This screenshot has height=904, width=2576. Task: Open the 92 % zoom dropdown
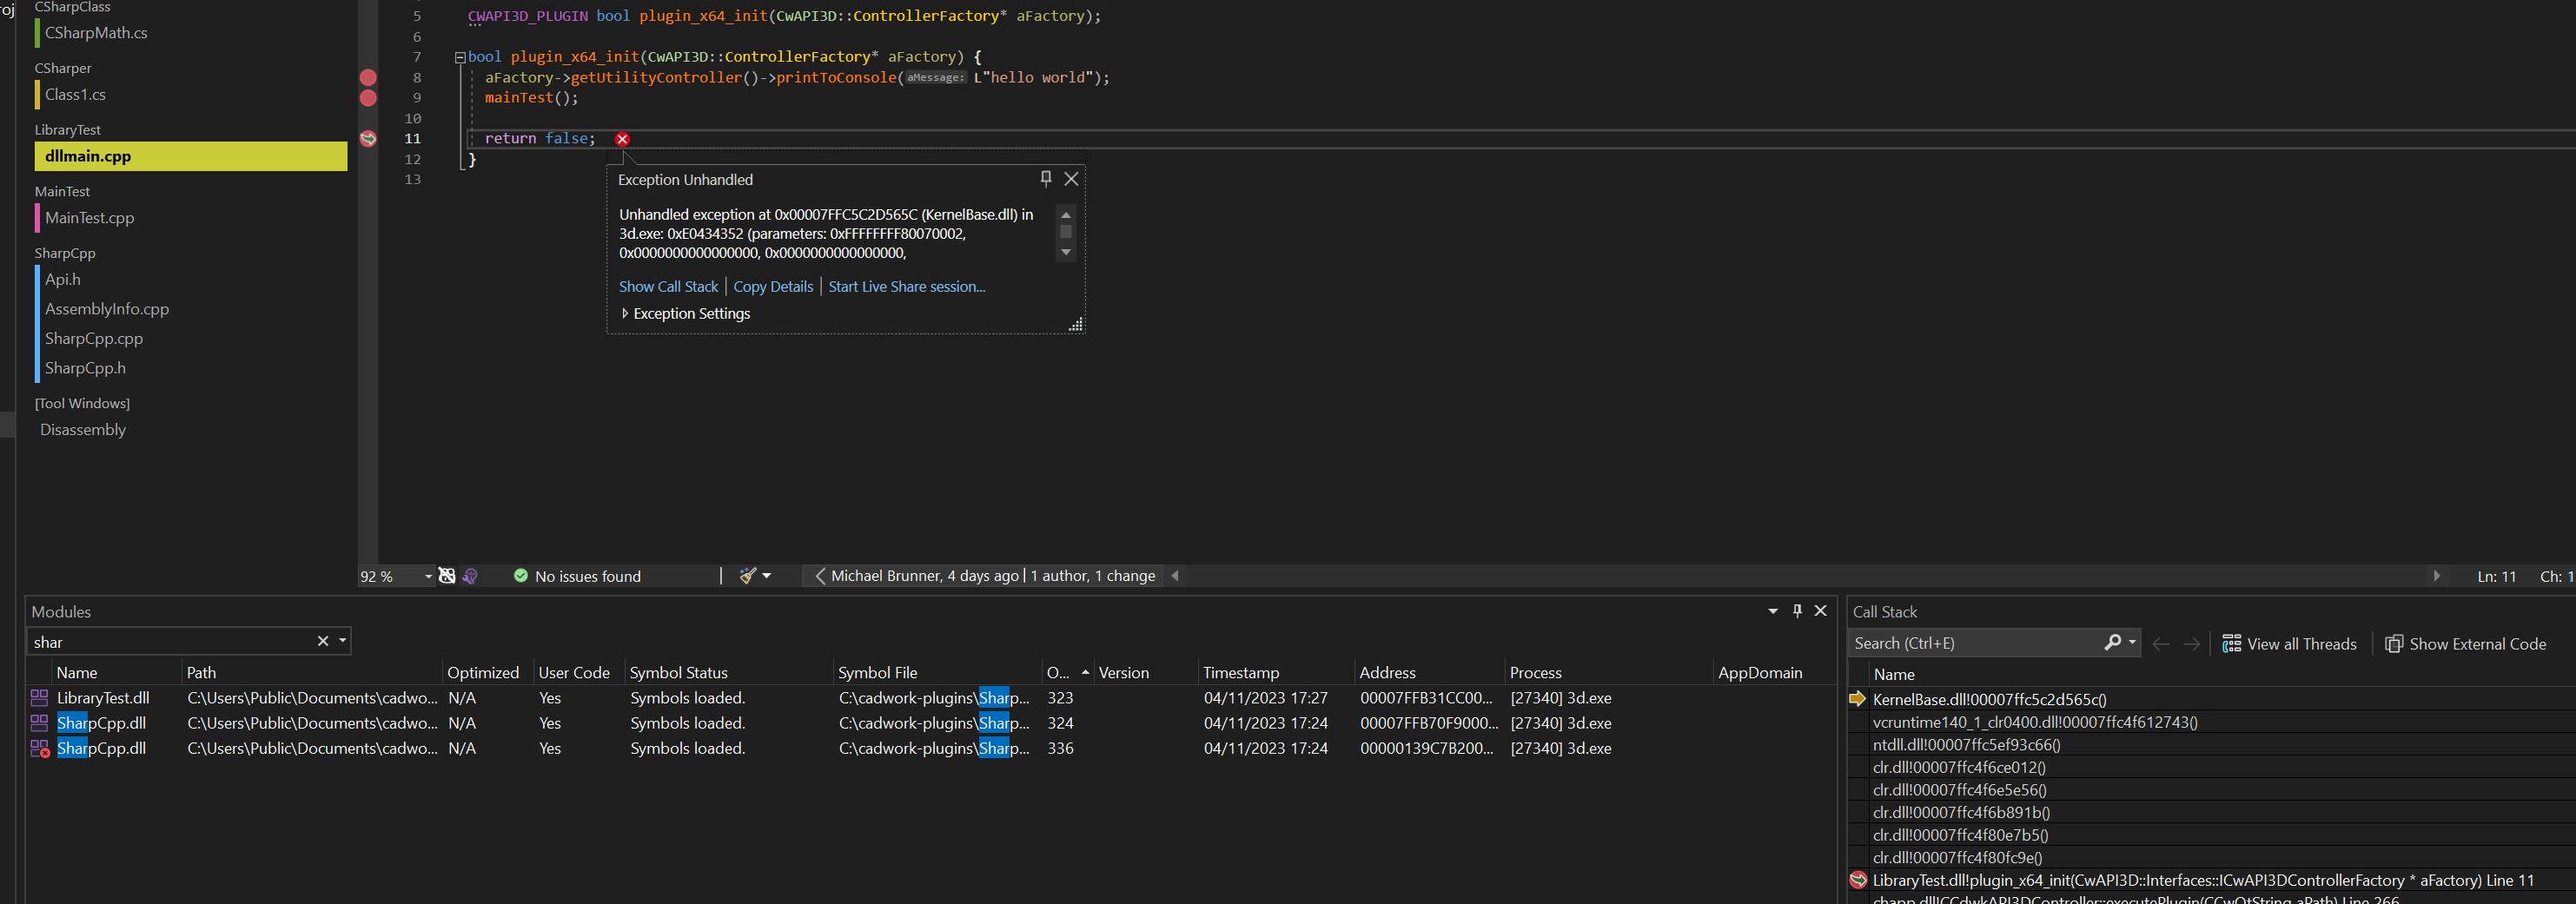[x=428, y=577]
